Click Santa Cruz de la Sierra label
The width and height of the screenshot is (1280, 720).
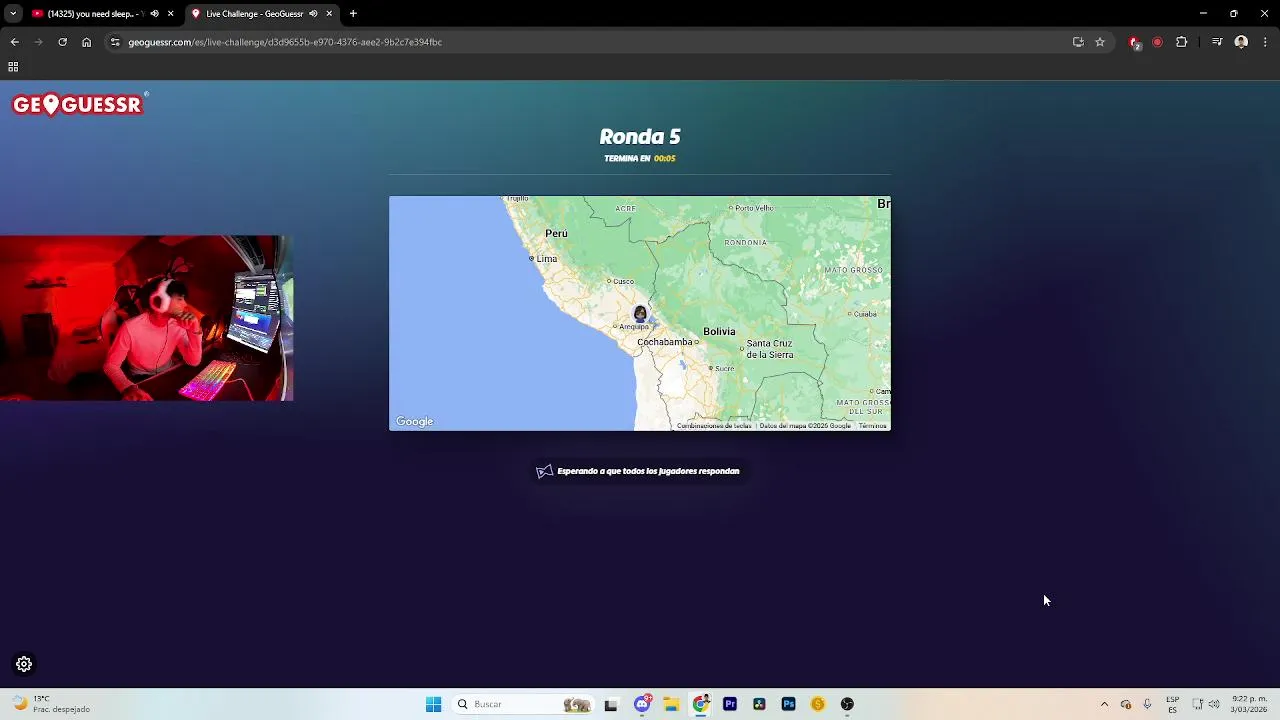click(770, 349)
